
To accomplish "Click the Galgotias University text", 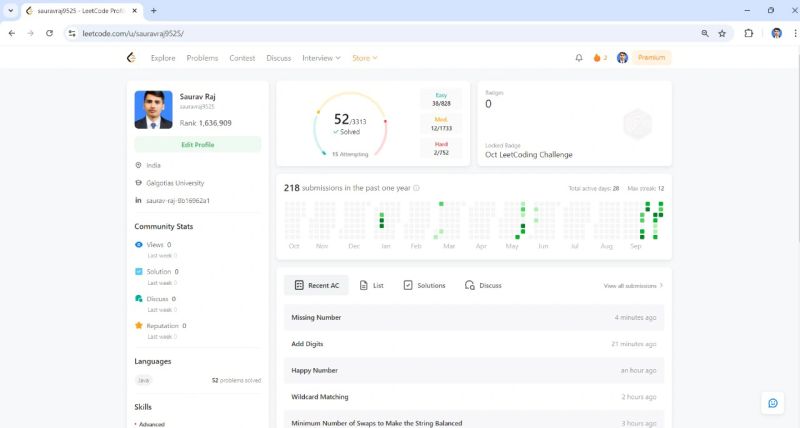I will [175, 183].
